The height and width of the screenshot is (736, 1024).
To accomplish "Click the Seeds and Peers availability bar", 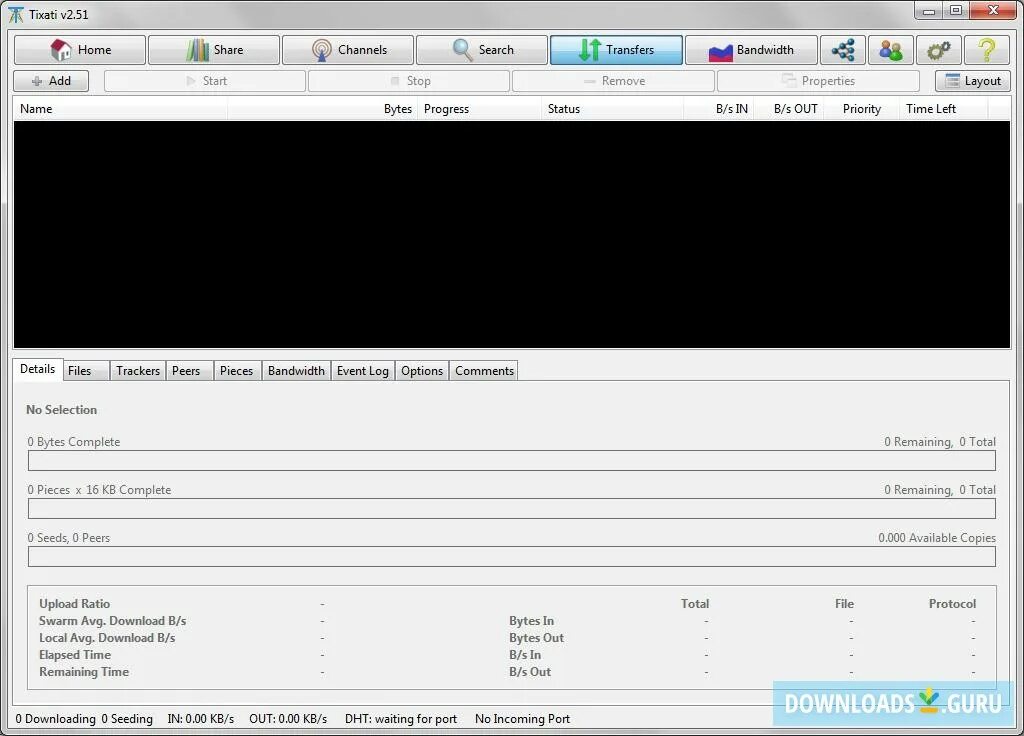I will coord(512,557).
